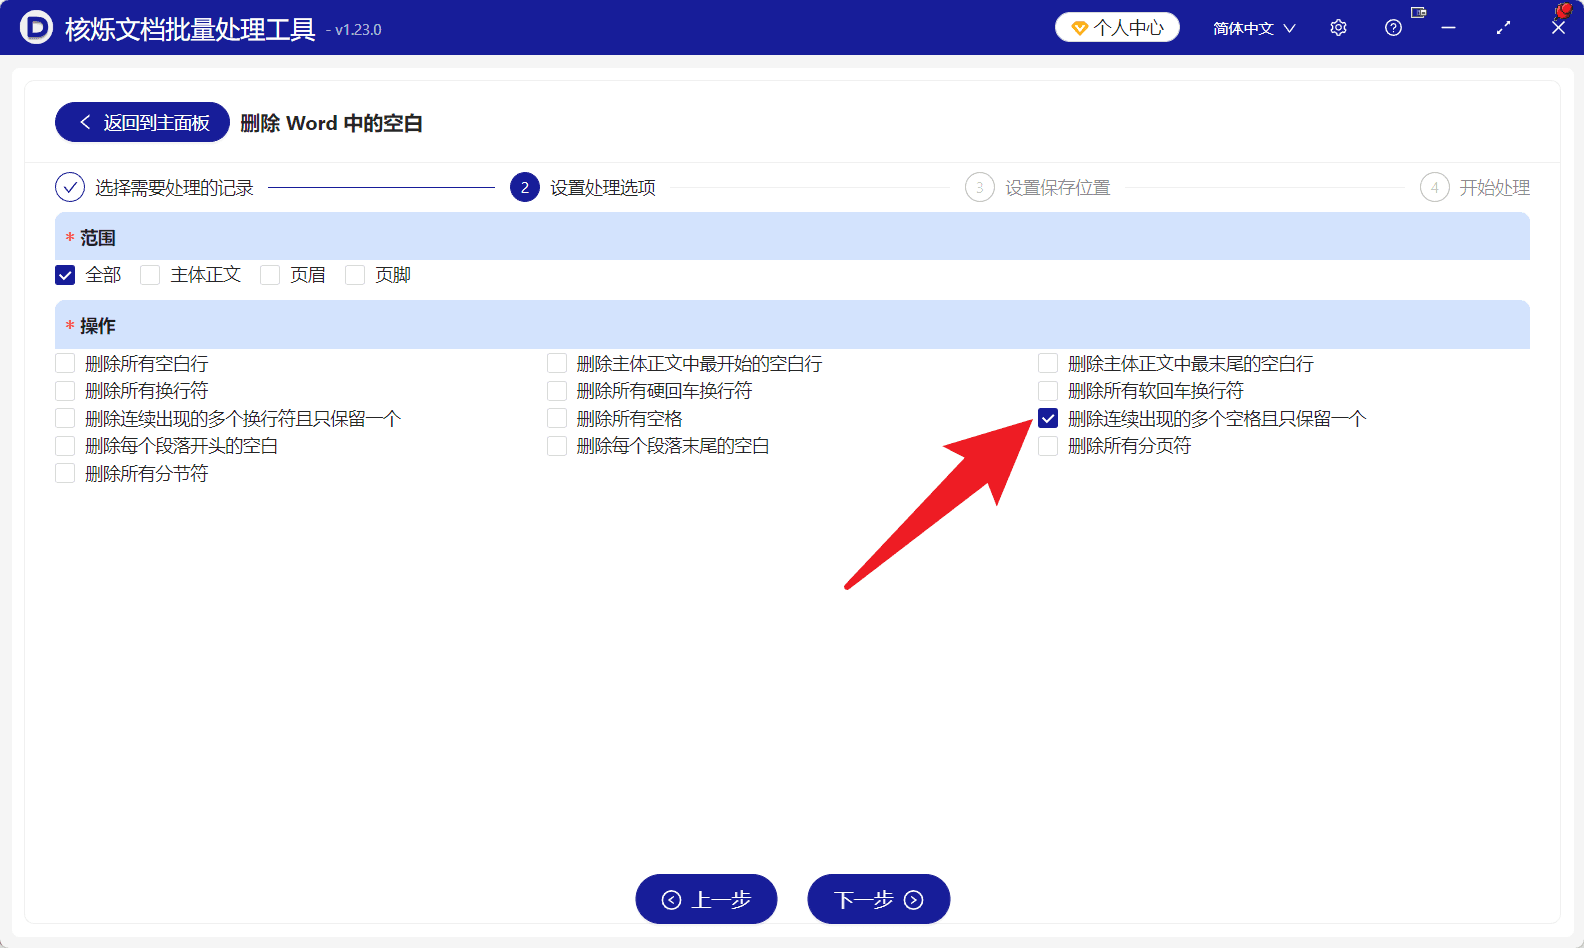Check the 页眉 scope checkbox
The width and height of the screenshot is (1584, 948).
270,275
